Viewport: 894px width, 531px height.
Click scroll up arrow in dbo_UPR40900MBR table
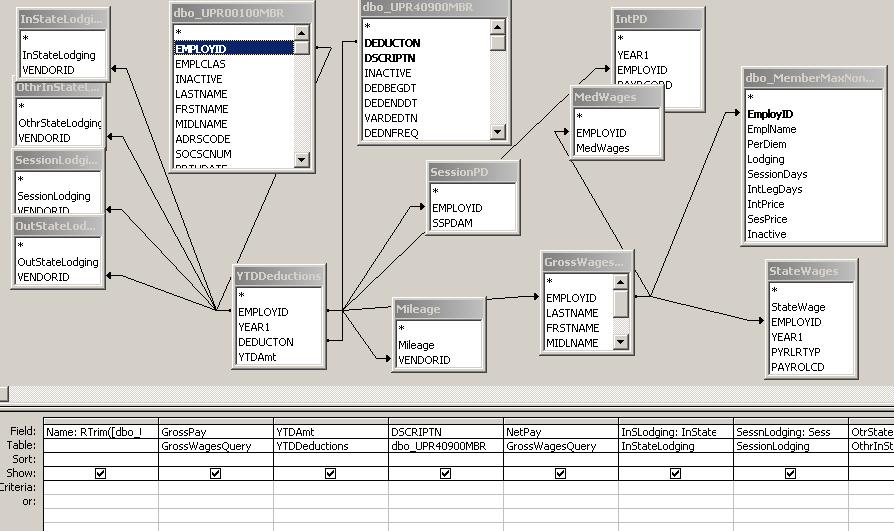point(498,27)
